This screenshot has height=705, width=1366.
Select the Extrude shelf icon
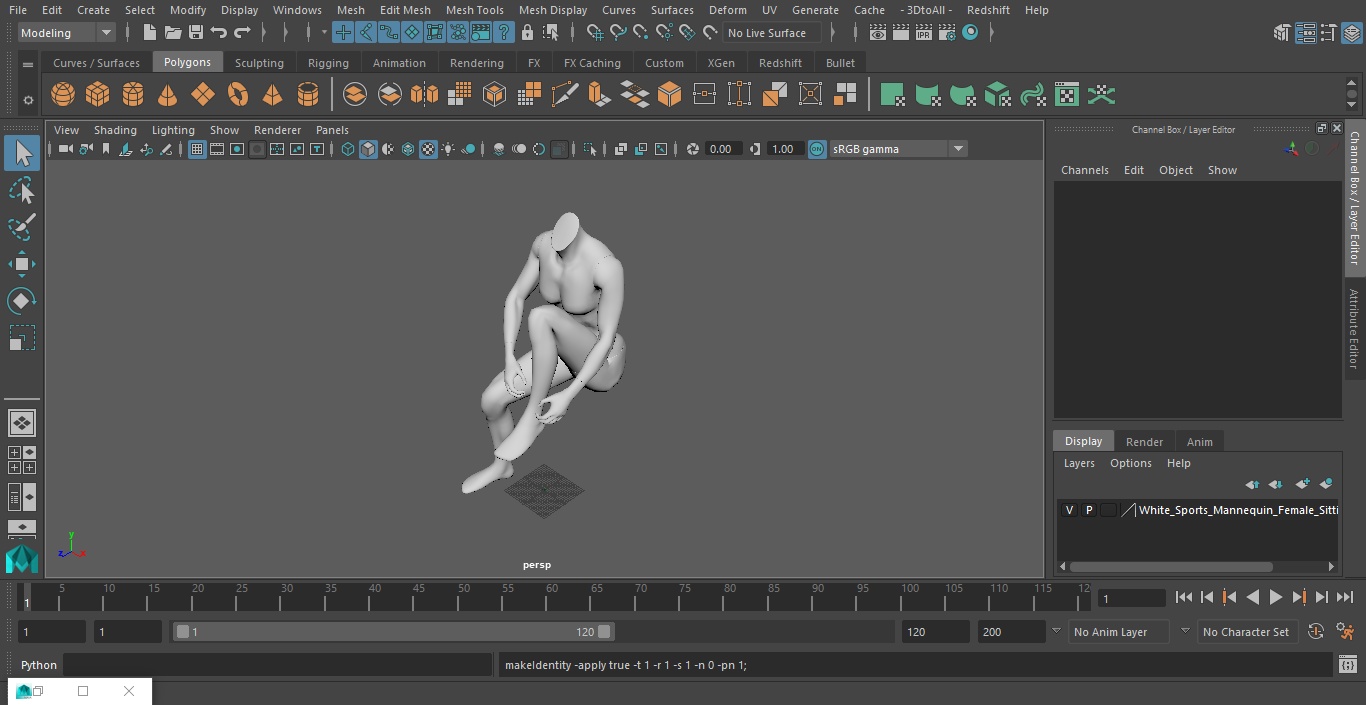(x=598, y=95)
